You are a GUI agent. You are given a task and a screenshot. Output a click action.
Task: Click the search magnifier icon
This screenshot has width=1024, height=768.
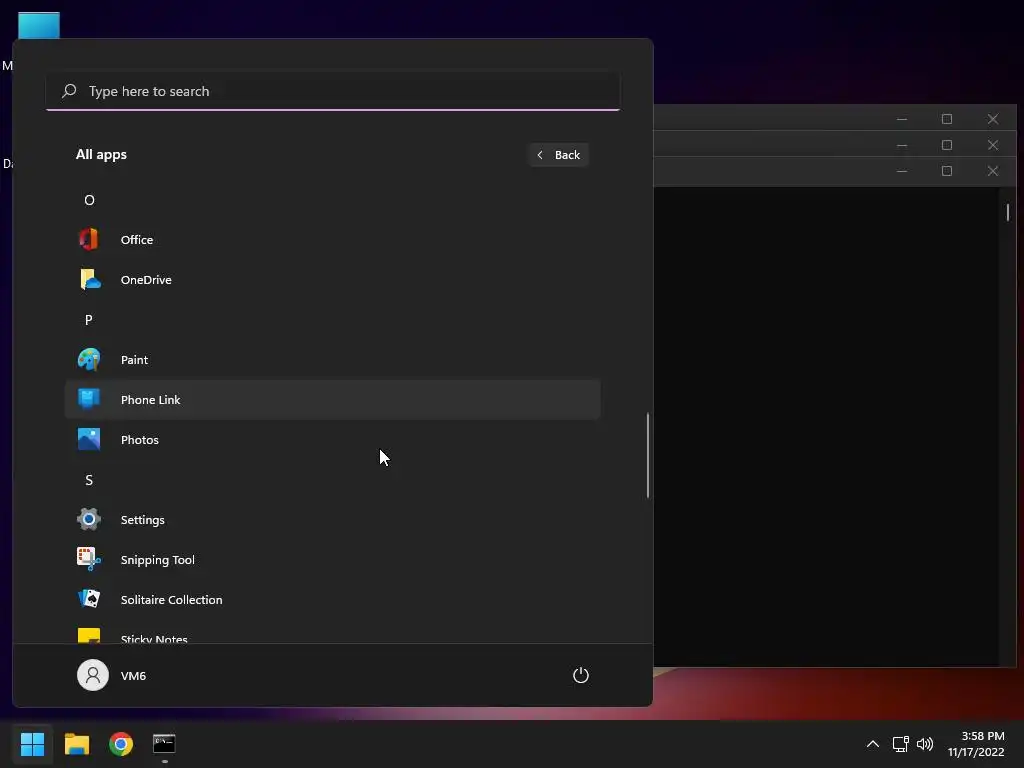[69, 91]
